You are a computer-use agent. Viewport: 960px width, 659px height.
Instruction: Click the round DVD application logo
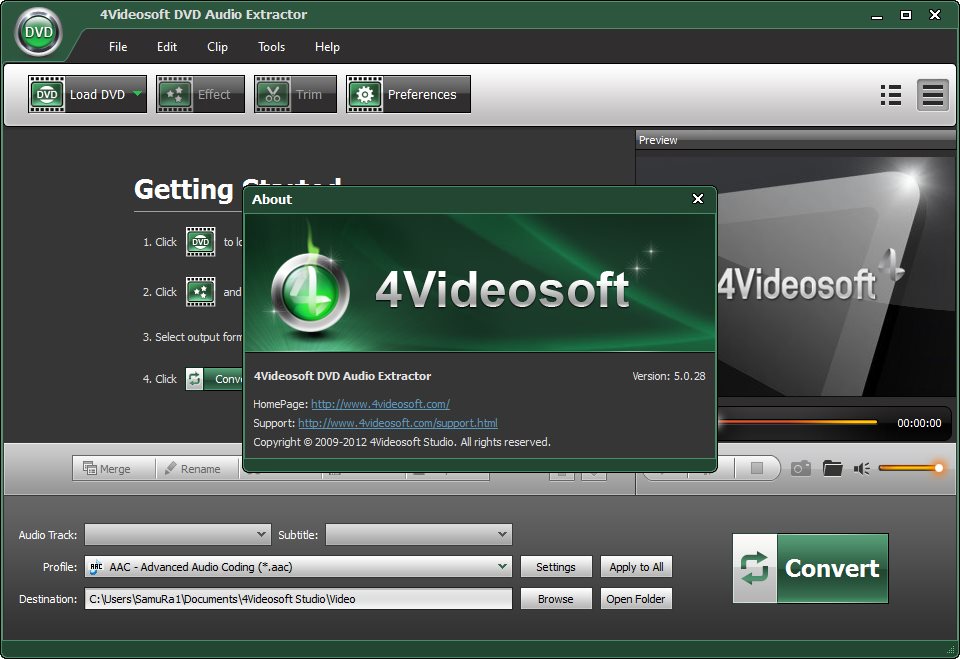pyautogui.click(x=39, y=32)
